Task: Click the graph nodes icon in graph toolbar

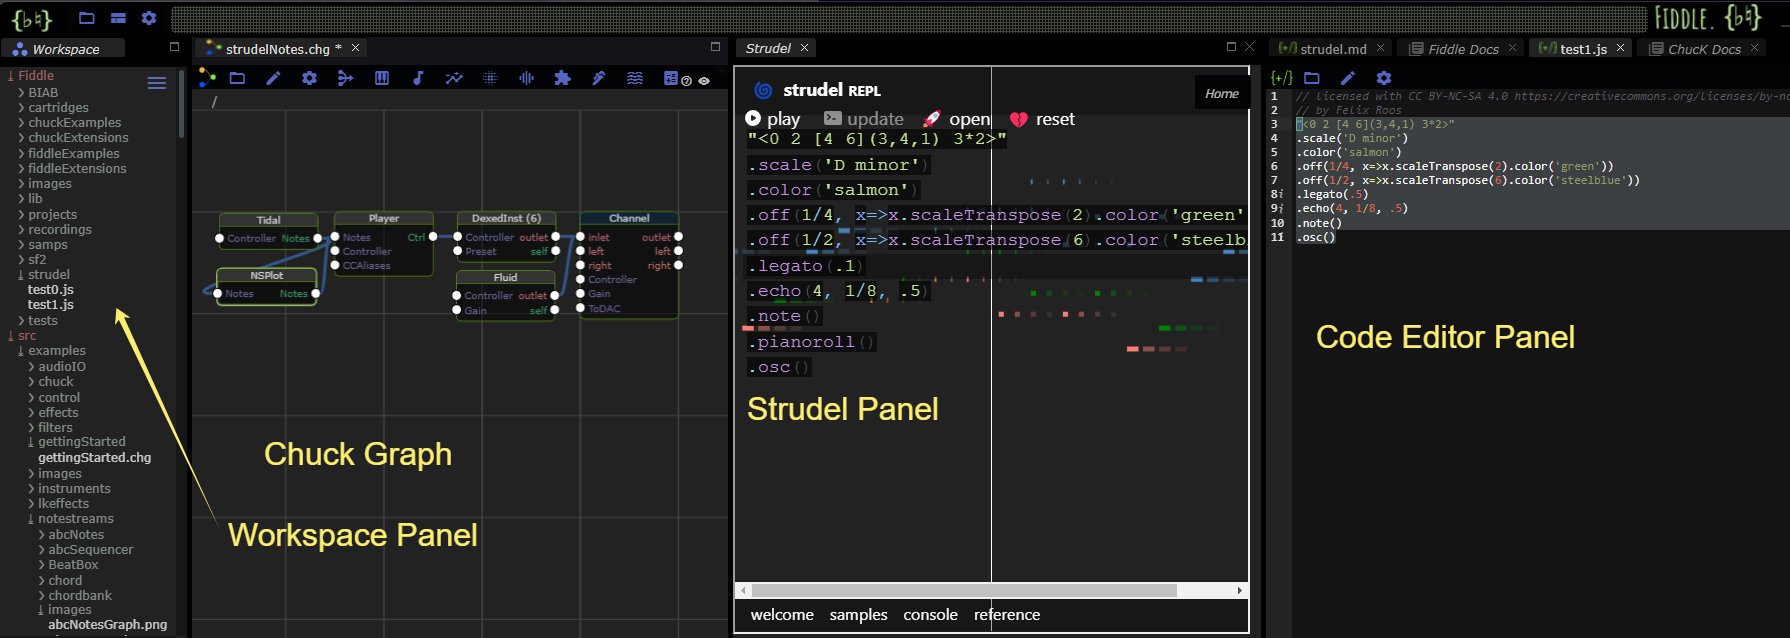Action: [x=207, y=77]
